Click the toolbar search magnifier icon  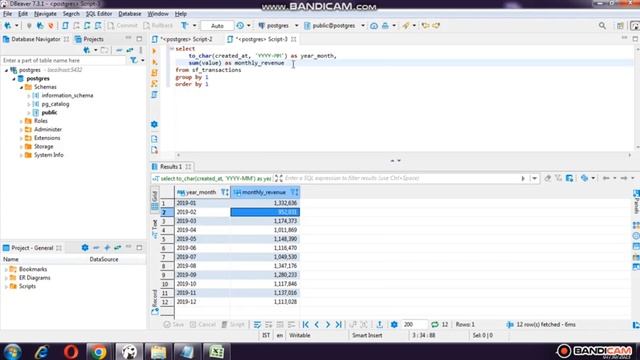click(x=602, y=26)
